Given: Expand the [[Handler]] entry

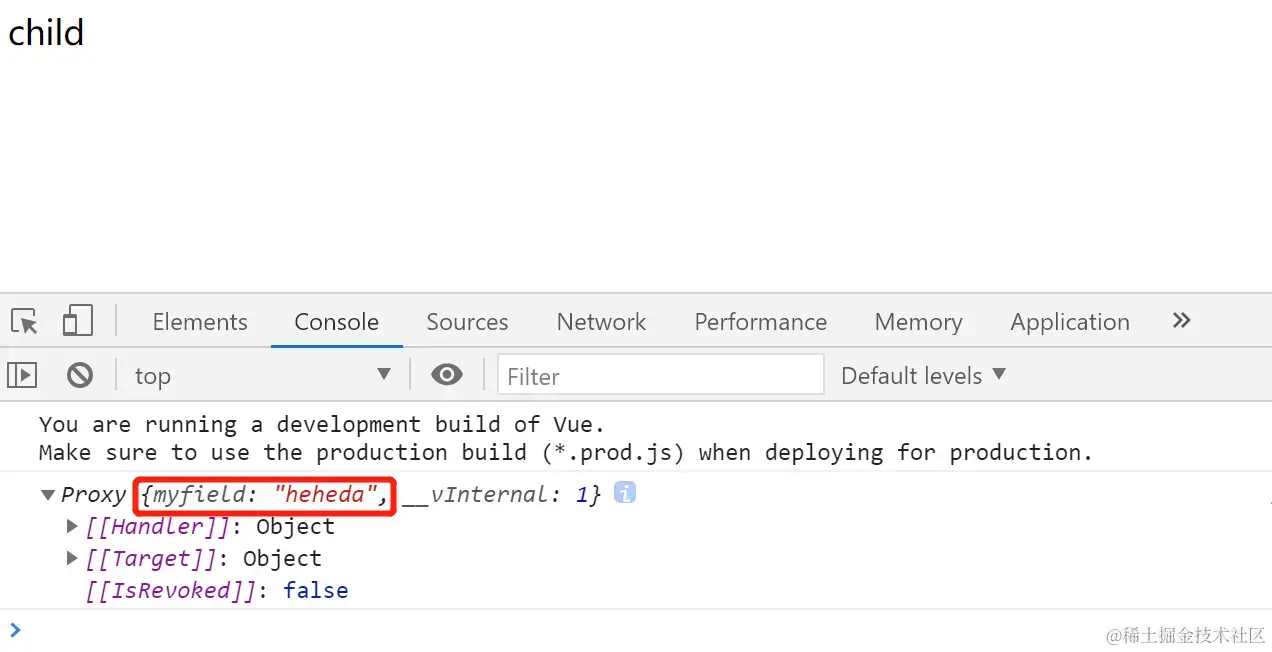Looking at the screenshot, I should 72,526.
